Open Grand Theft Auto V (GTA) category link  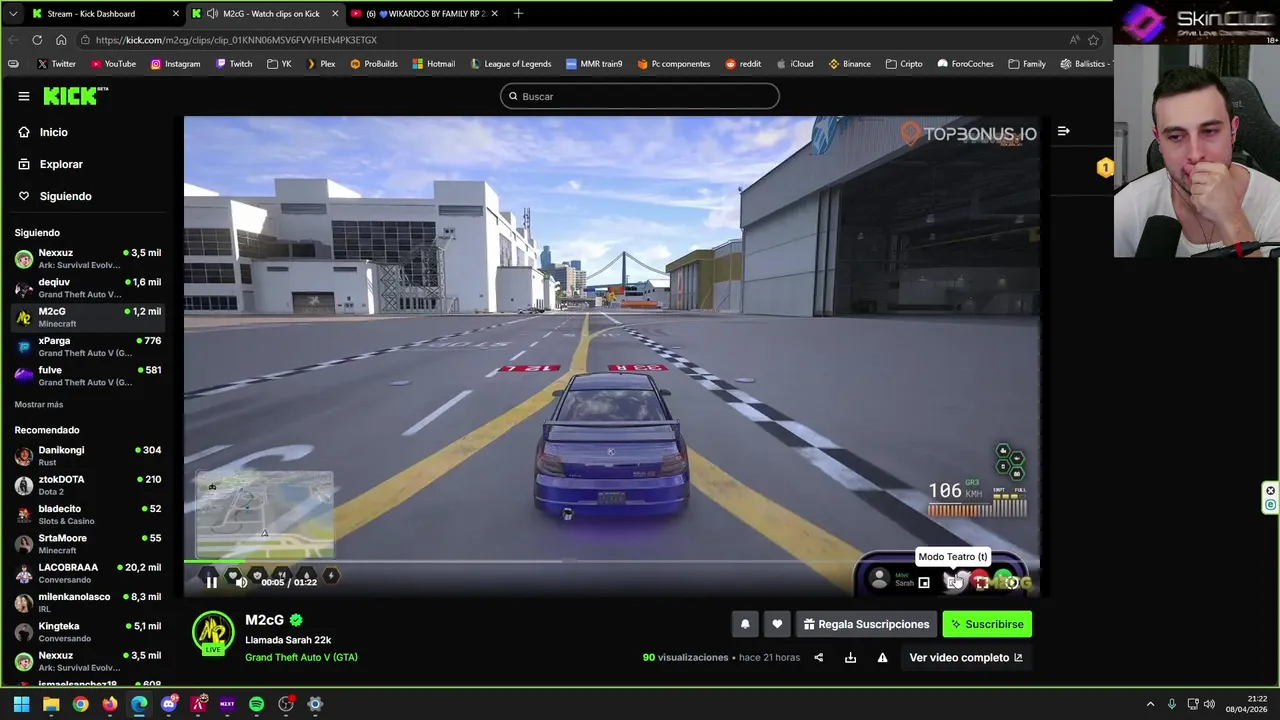click(x=301, y=657)
